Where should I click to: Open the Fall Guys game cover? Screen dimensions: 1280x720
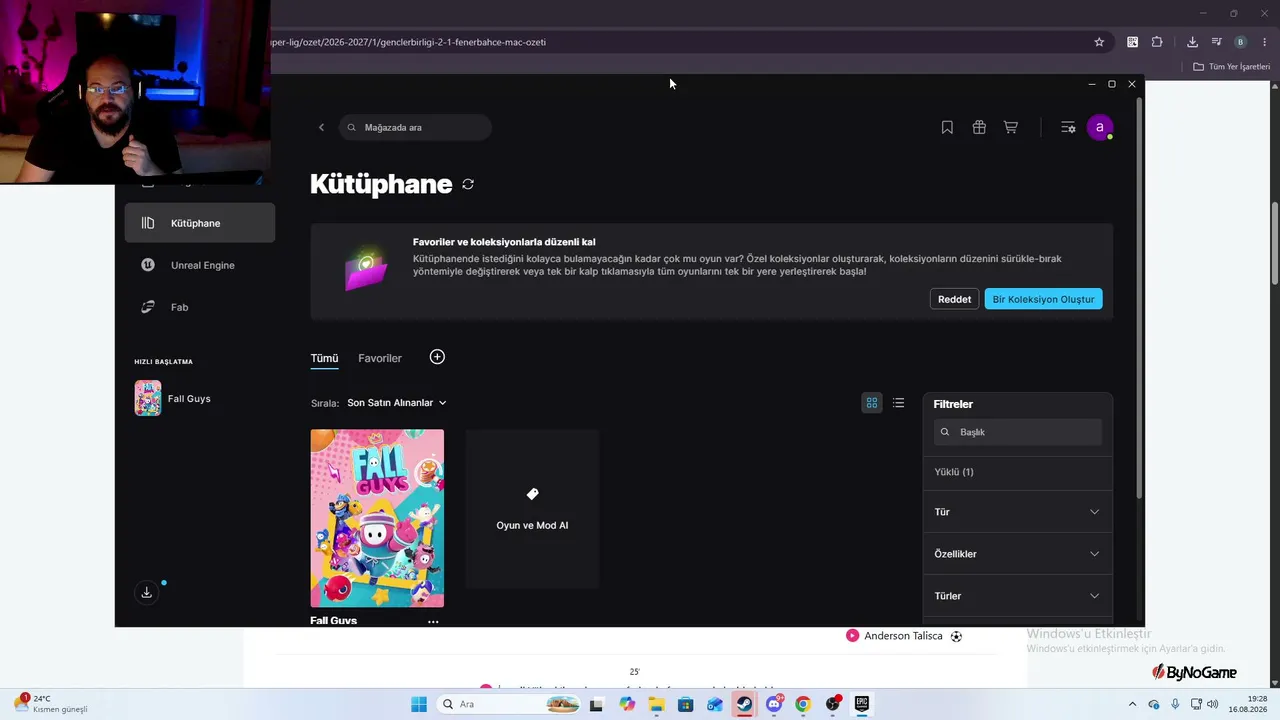pos(377,518)
